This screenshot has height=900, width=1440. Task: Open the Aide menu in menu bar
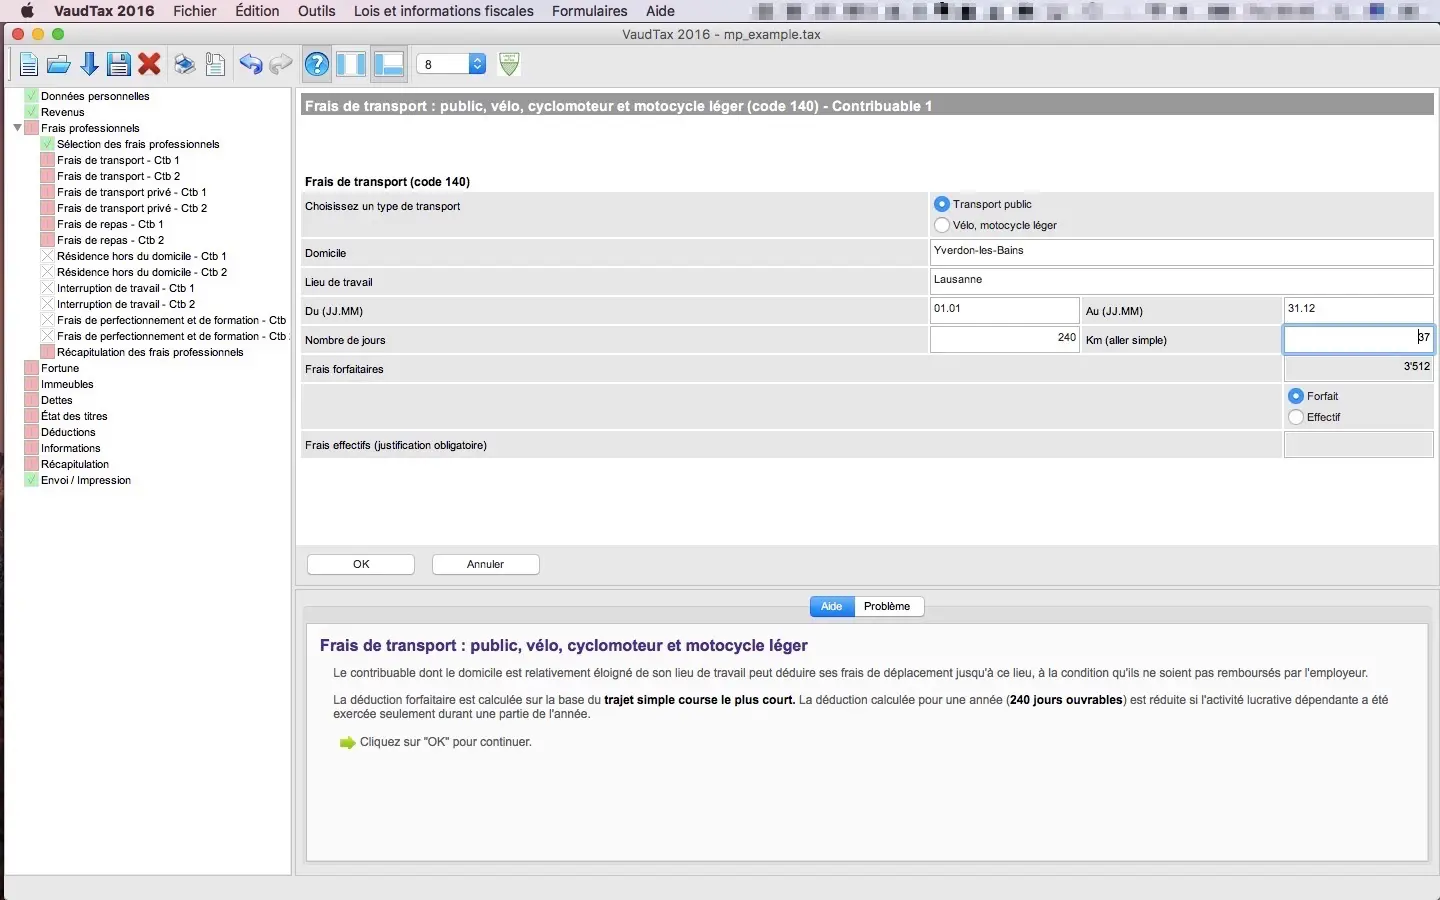[x=660, y=11]
